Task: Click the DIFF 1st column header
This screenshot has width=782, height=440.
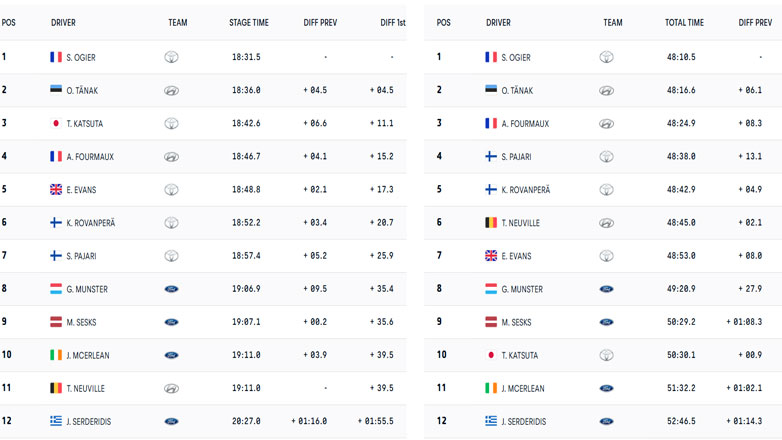Action: click(x=393, y=22)
